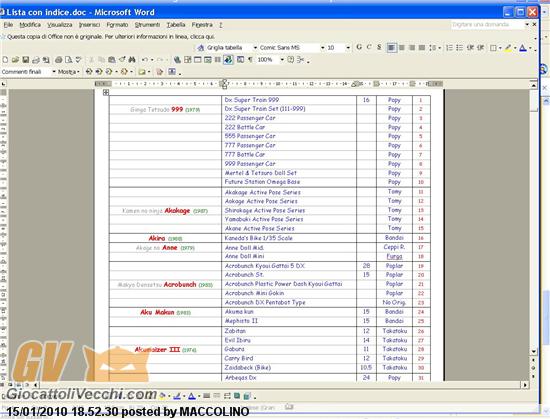The image size is (550, 419).
Task: Toggle justified text alignment
Action: (x=422, y=48)
